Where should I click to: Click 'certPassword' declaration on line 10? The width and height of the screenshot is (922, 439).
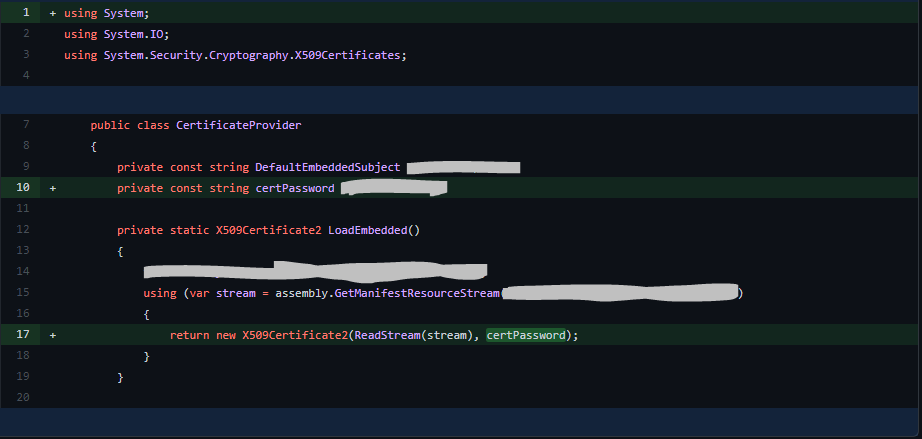click(x=295, y=188)
